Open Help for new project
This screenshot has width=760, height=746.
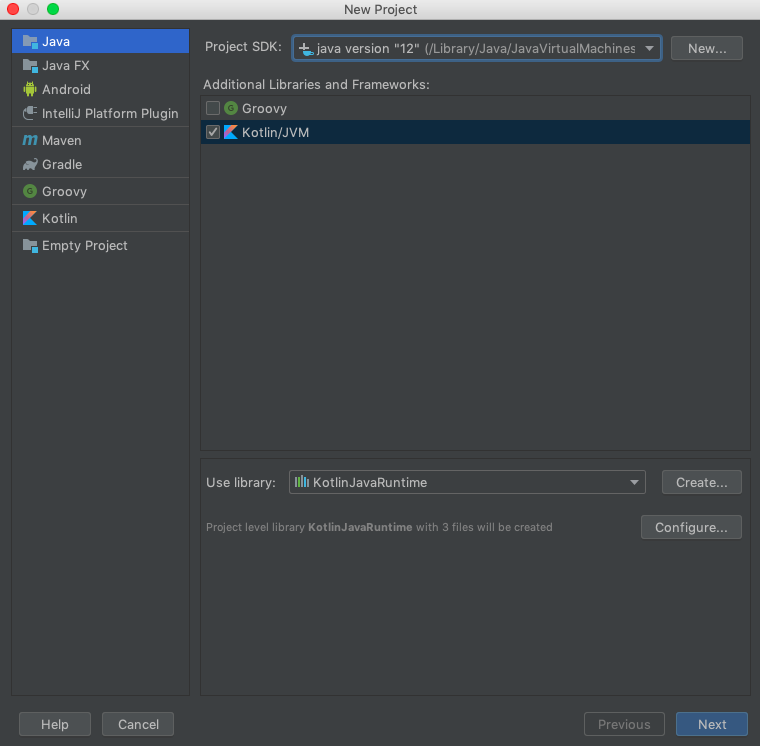(x=55, y=724)
